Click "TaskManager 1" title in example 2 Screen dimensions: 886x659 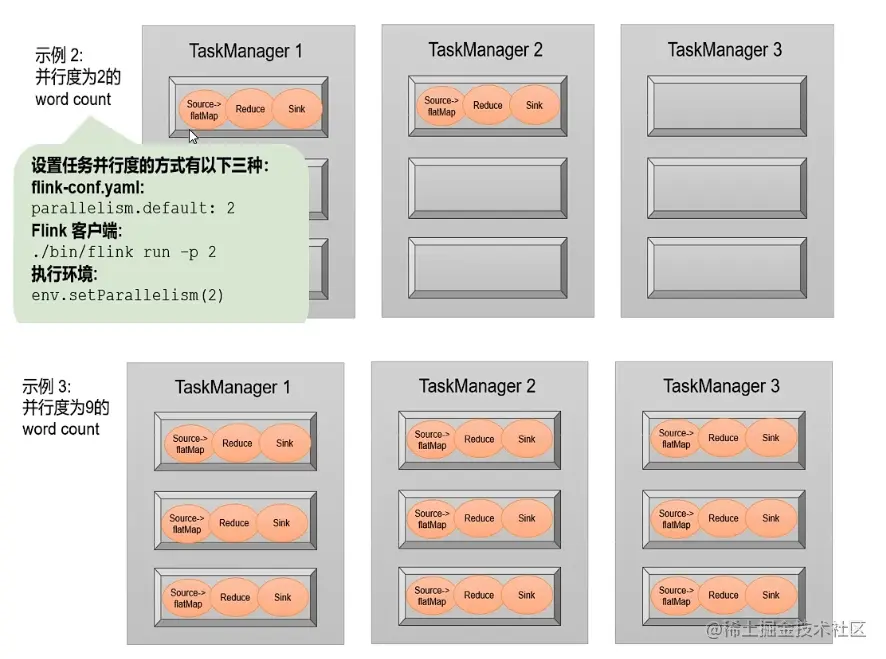(245, 51)
